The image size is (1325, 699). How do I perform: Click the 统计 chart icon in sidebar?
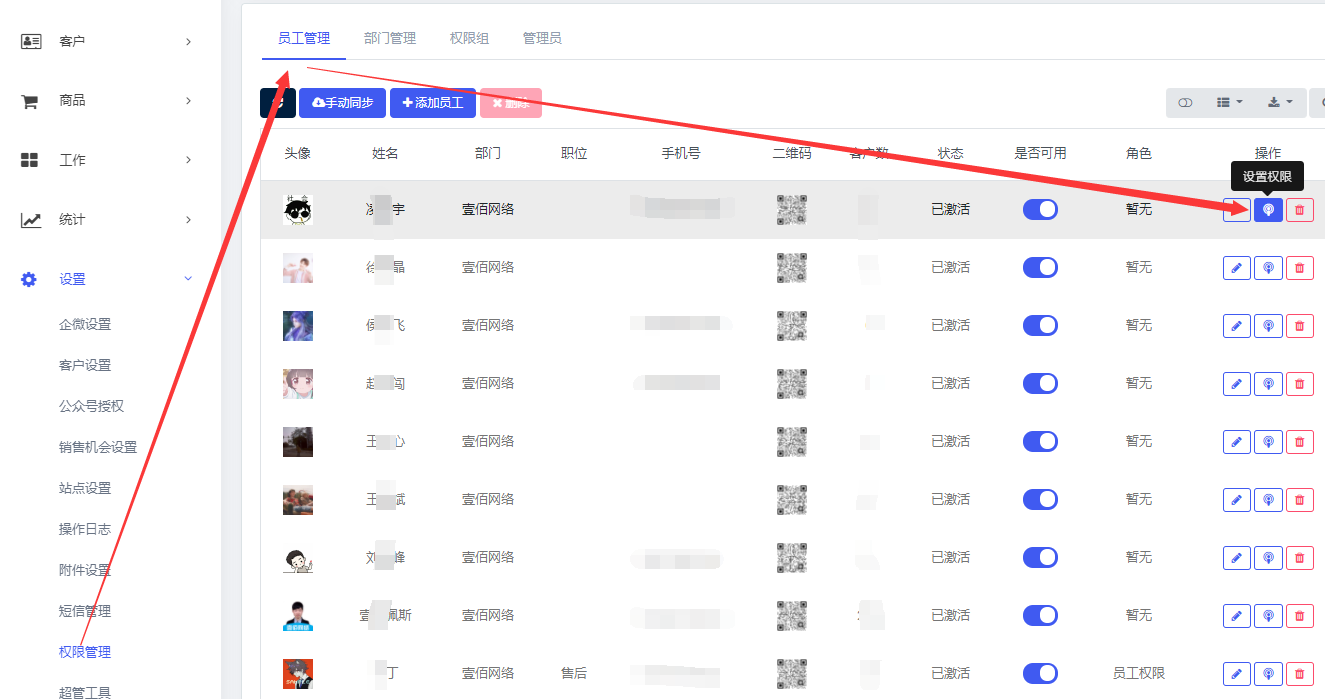pos(30,220)
